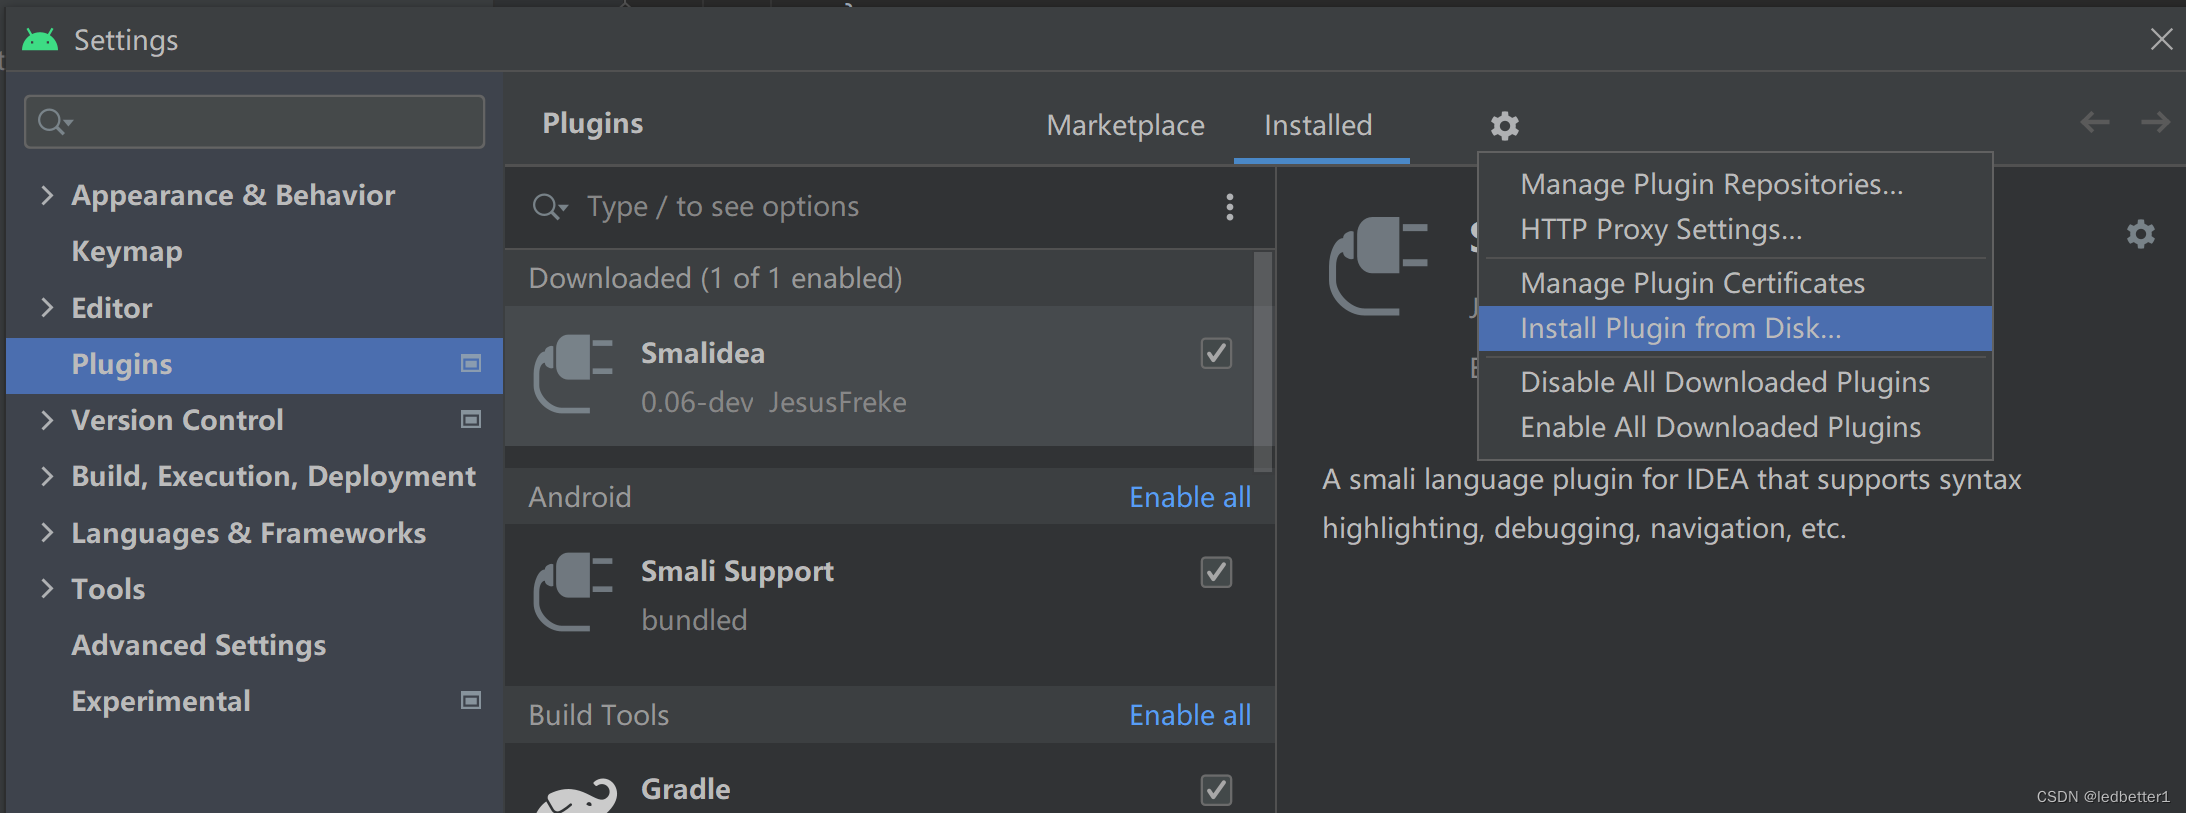Image resolution: width=2186 pixels, height=813 pixels.
Task: Click large plugin icon in details pane
Action: click(1378, 266)
